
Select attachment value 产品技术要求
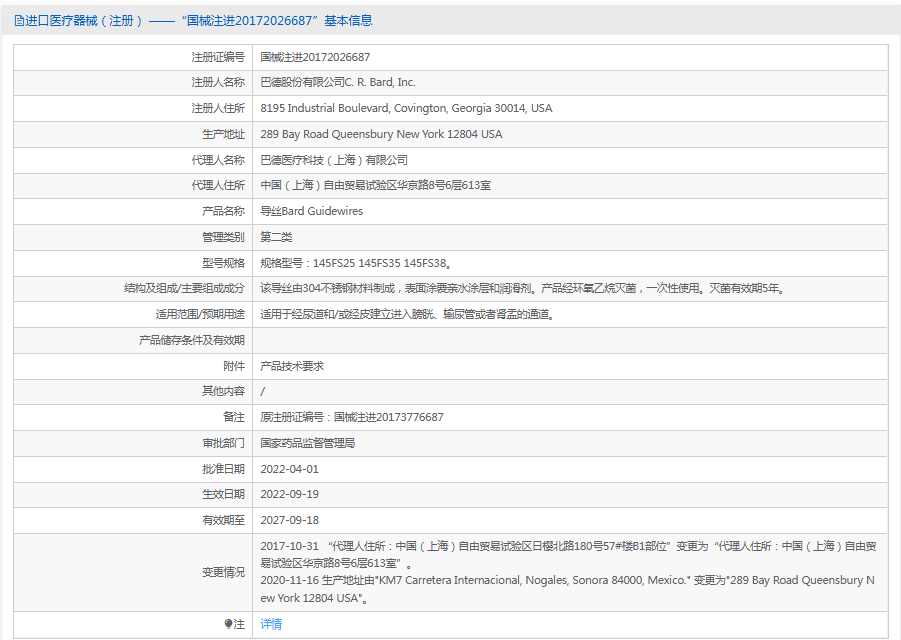[292, 366]
